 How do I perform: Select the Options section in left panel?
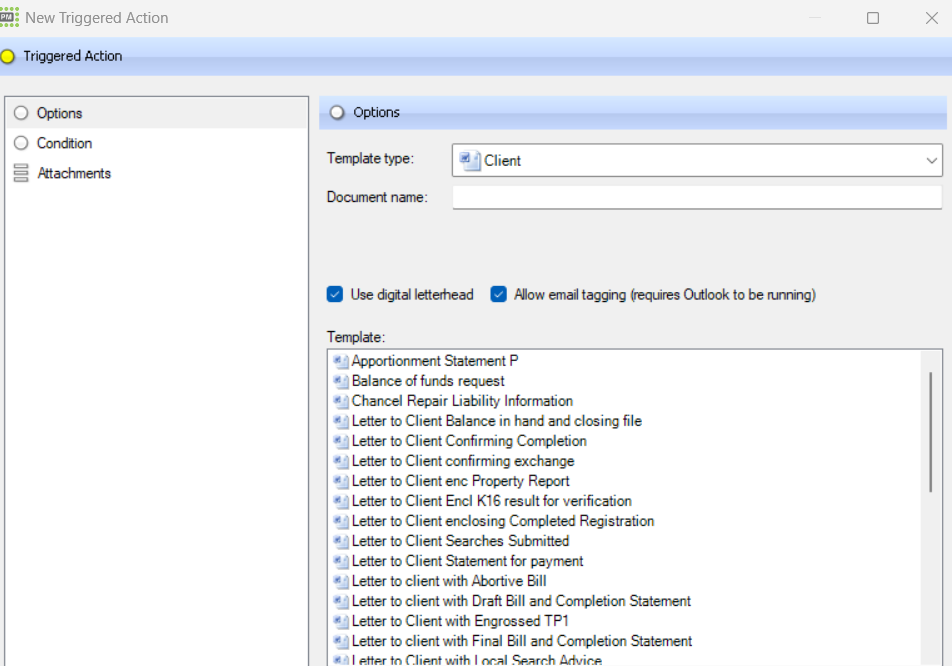[59, 114]
